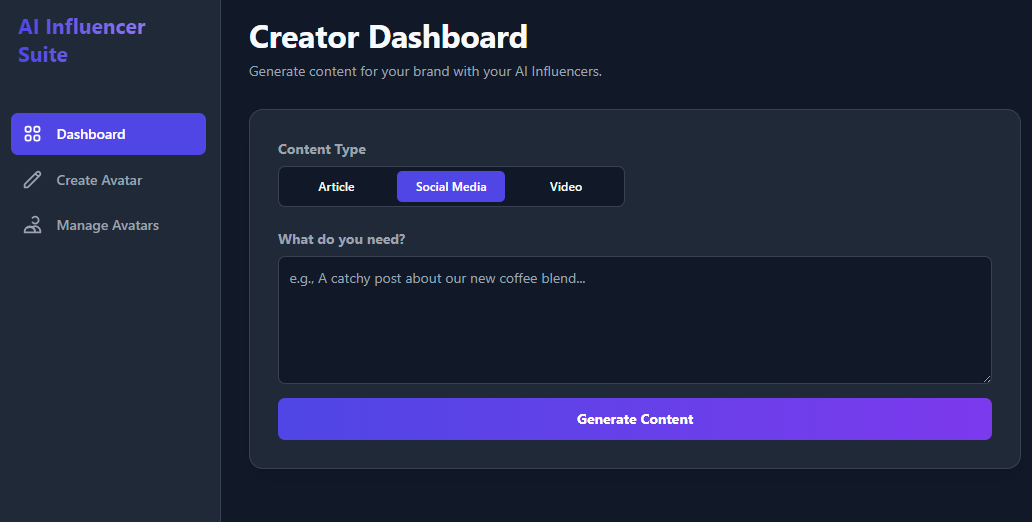The image size is (1032, 522).
Task: Focus the What do you need text area
Action: coord(634,330)
